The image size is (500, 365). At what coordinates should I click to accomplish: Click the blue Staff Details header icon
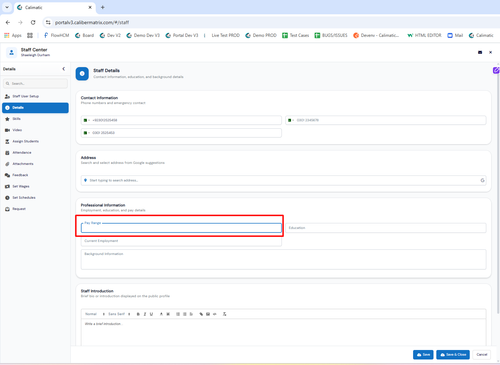82,74
